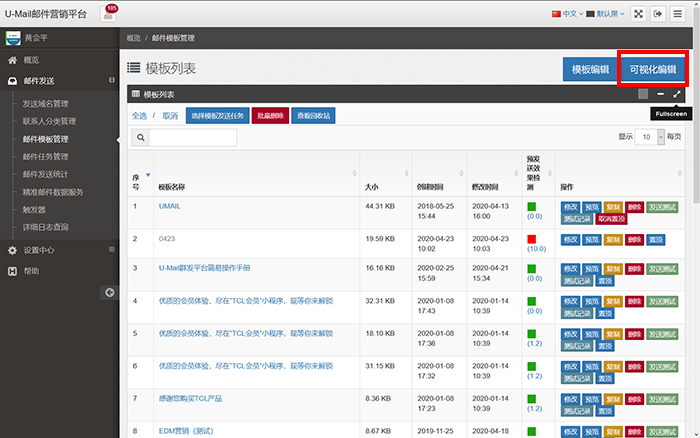Click the fullscreen toggle icon in top bar
This screenshot has height=438, width=700.
point(636,14)
